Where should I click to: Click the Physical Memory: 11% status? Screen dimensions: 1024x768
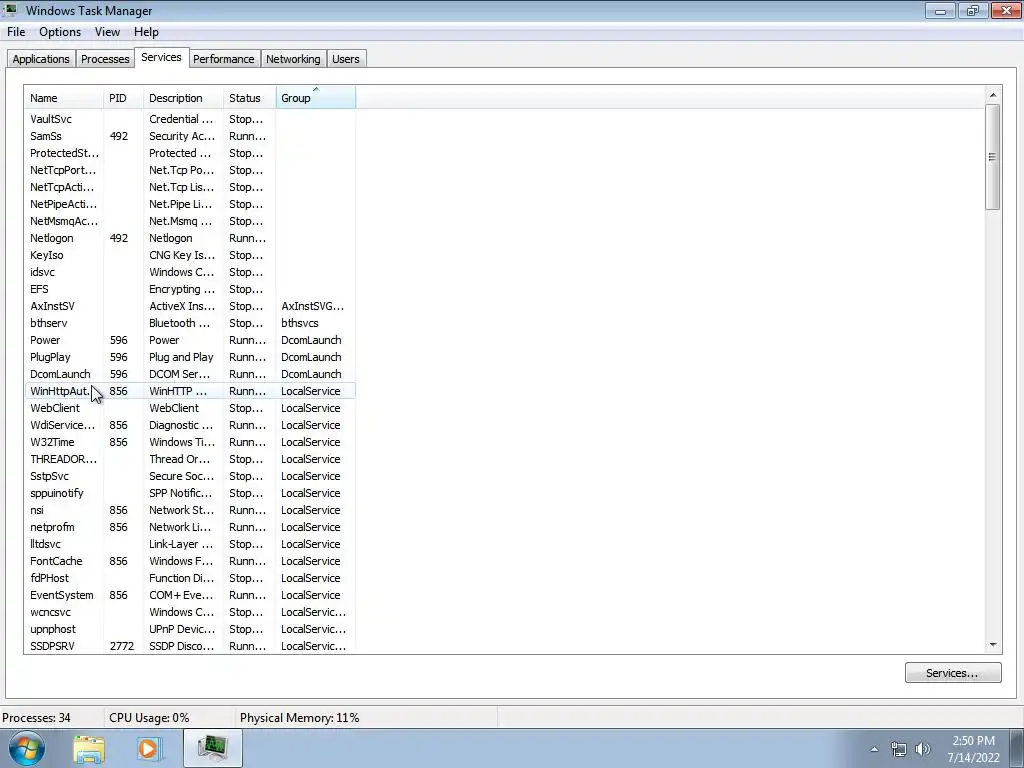300,717
